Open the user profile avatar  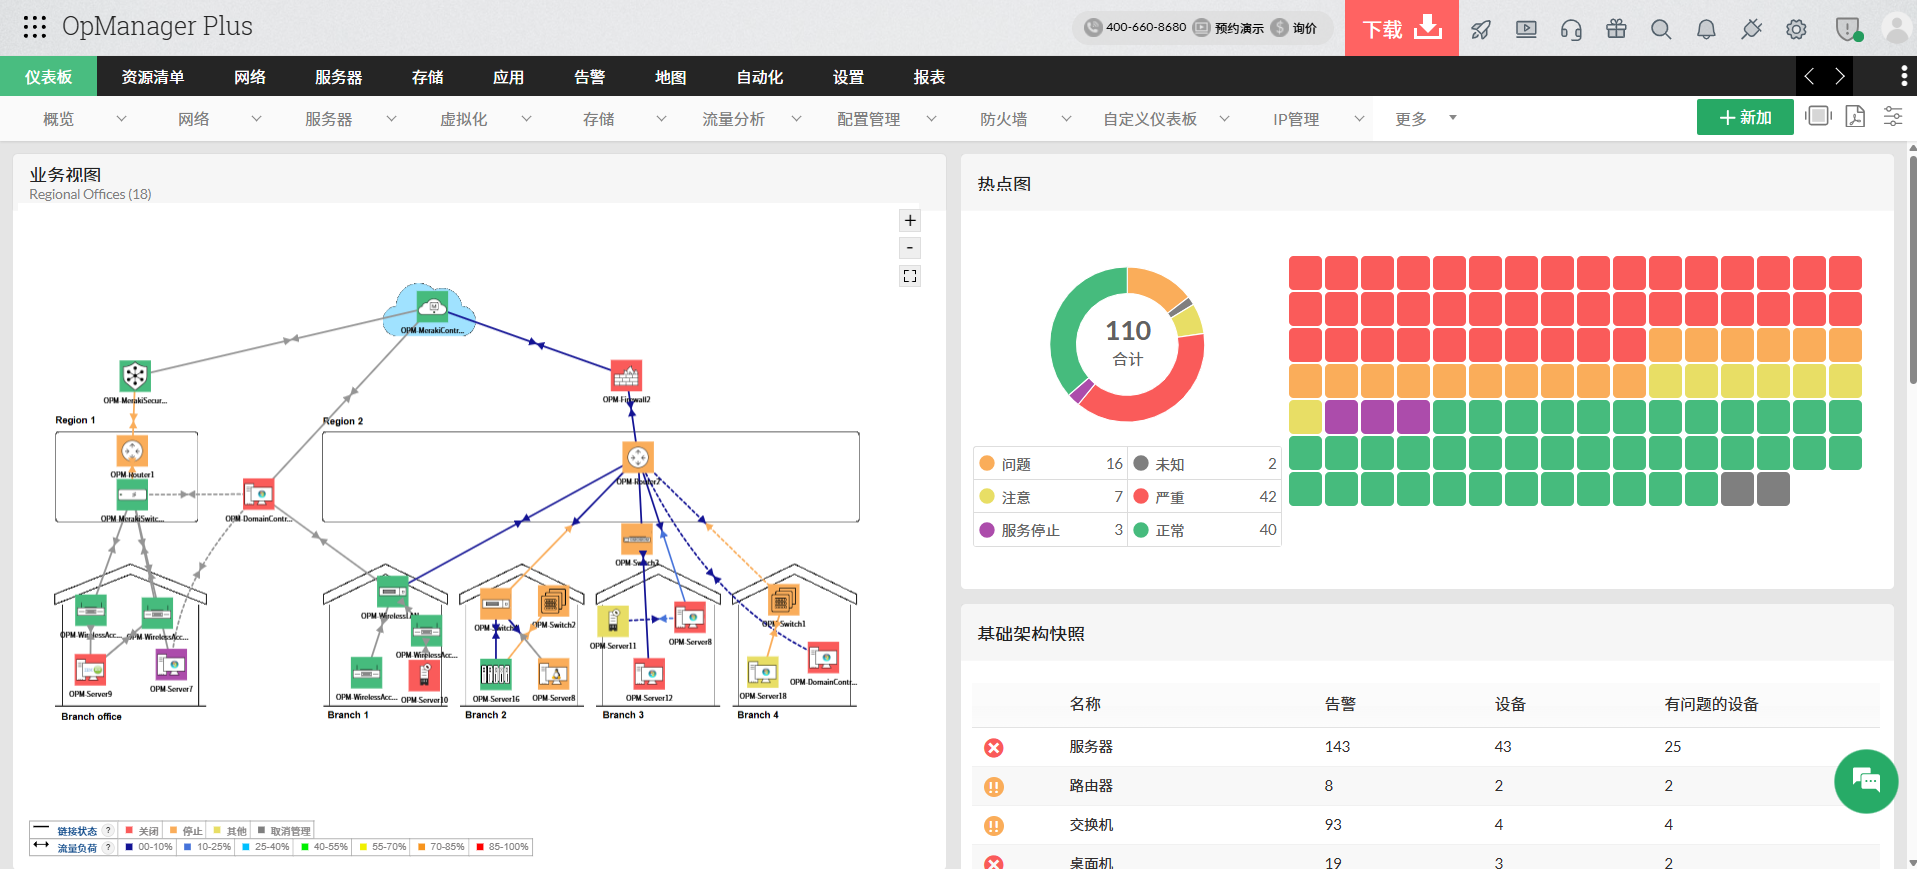click(x=1896, y=28)
